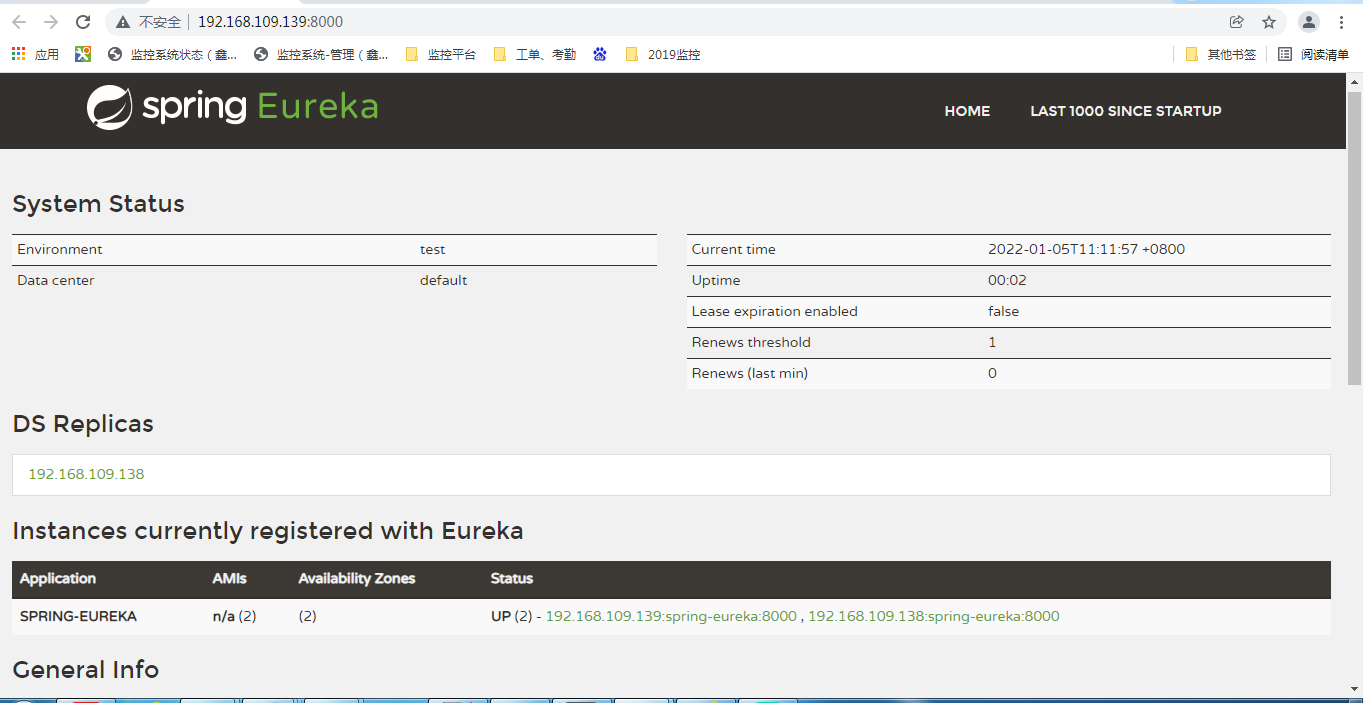Click the Current time value 2022-01-05T11:11:57
This screenshot has width=1363, height=703.
(1086, 249)
